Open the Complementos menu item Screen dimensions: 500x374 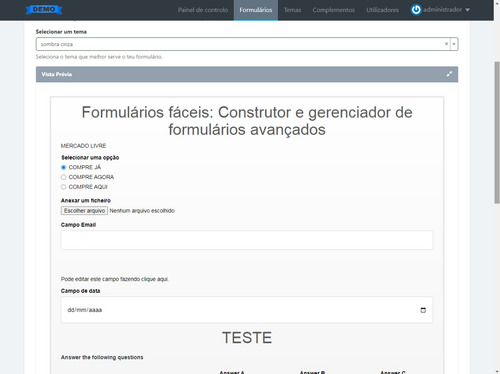pos(333,10)
